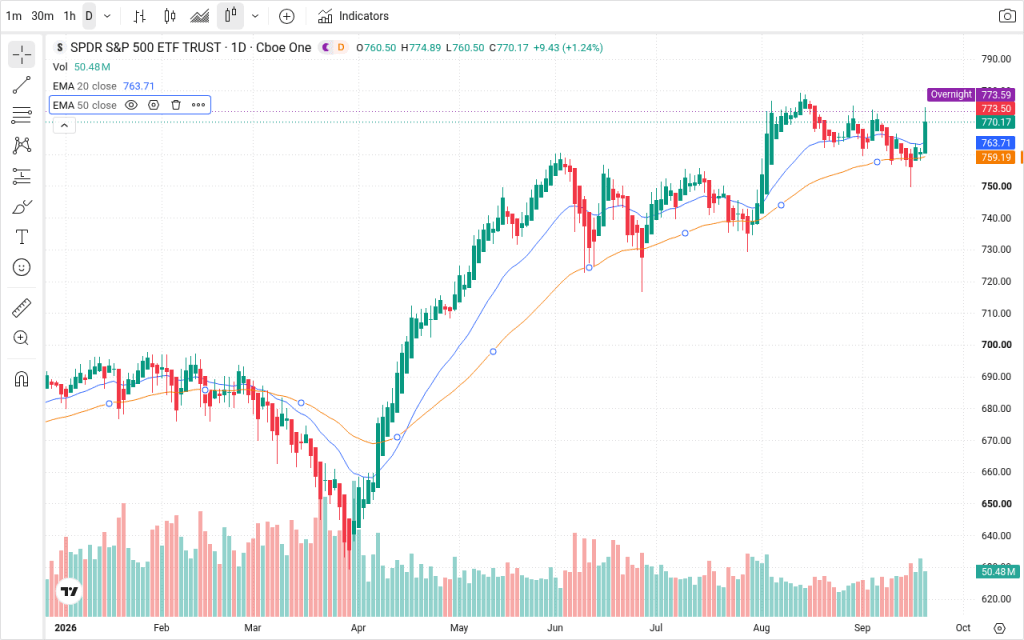Click the TradingView logo
Viewport: 1024px width, 640px height.
(69, 592)
